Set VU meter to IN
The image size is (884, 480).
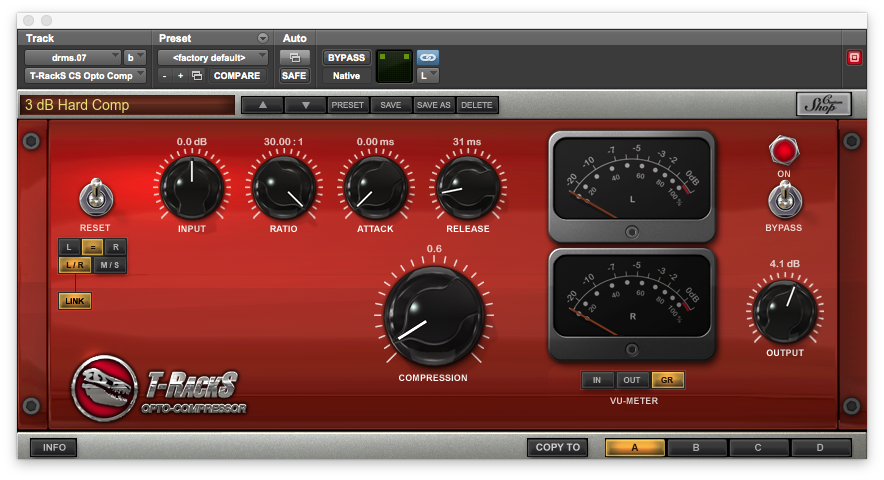point(597,380)
